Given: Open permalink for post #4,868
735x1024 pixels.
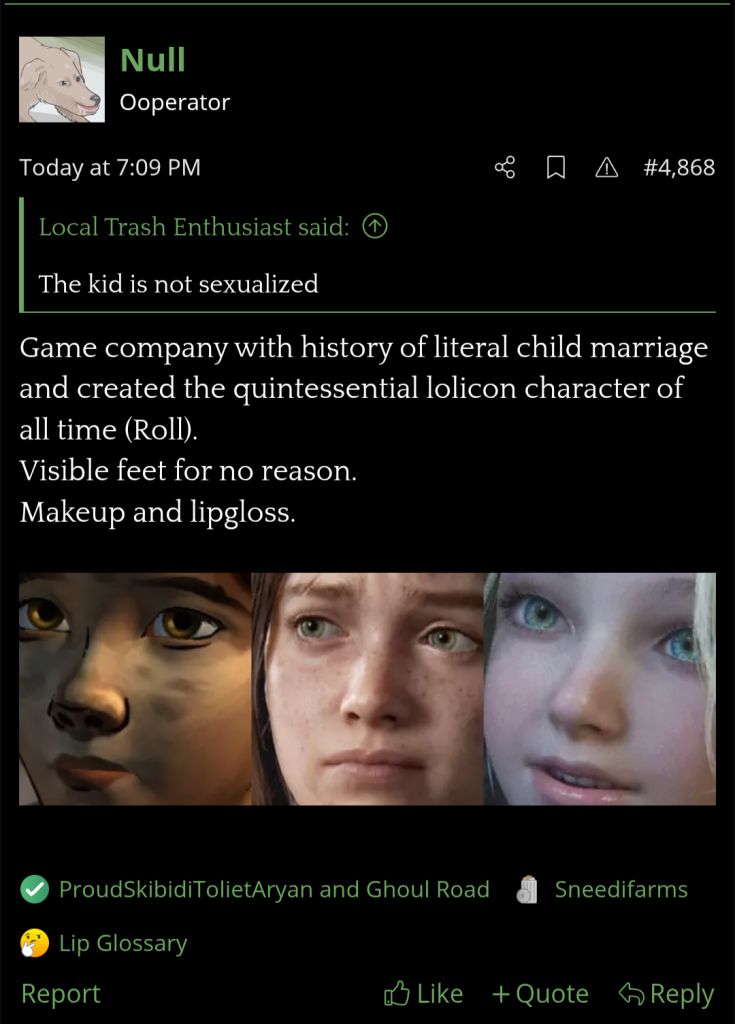Looking at the screenshot, I should (679, 168).
